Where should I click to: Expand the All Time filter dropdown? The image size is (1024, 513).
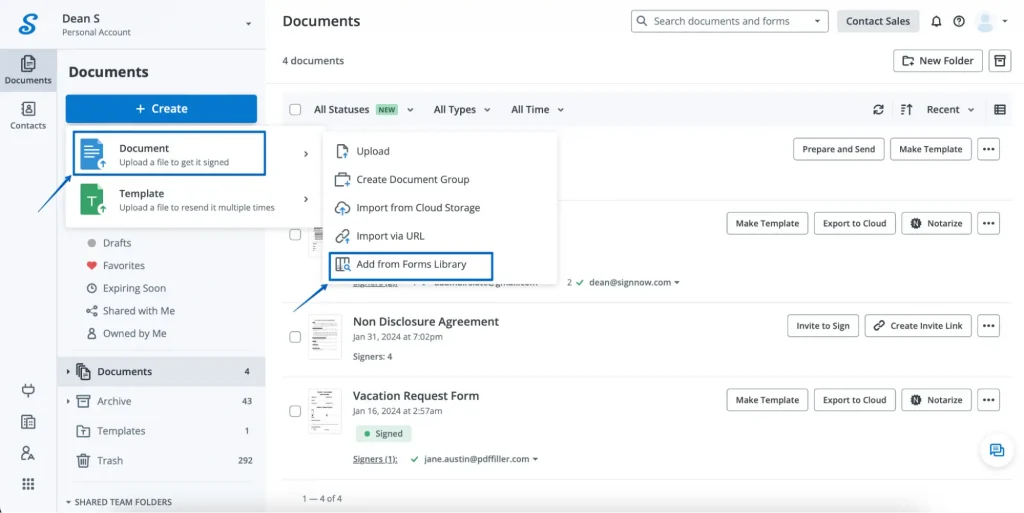click(537, 110)
